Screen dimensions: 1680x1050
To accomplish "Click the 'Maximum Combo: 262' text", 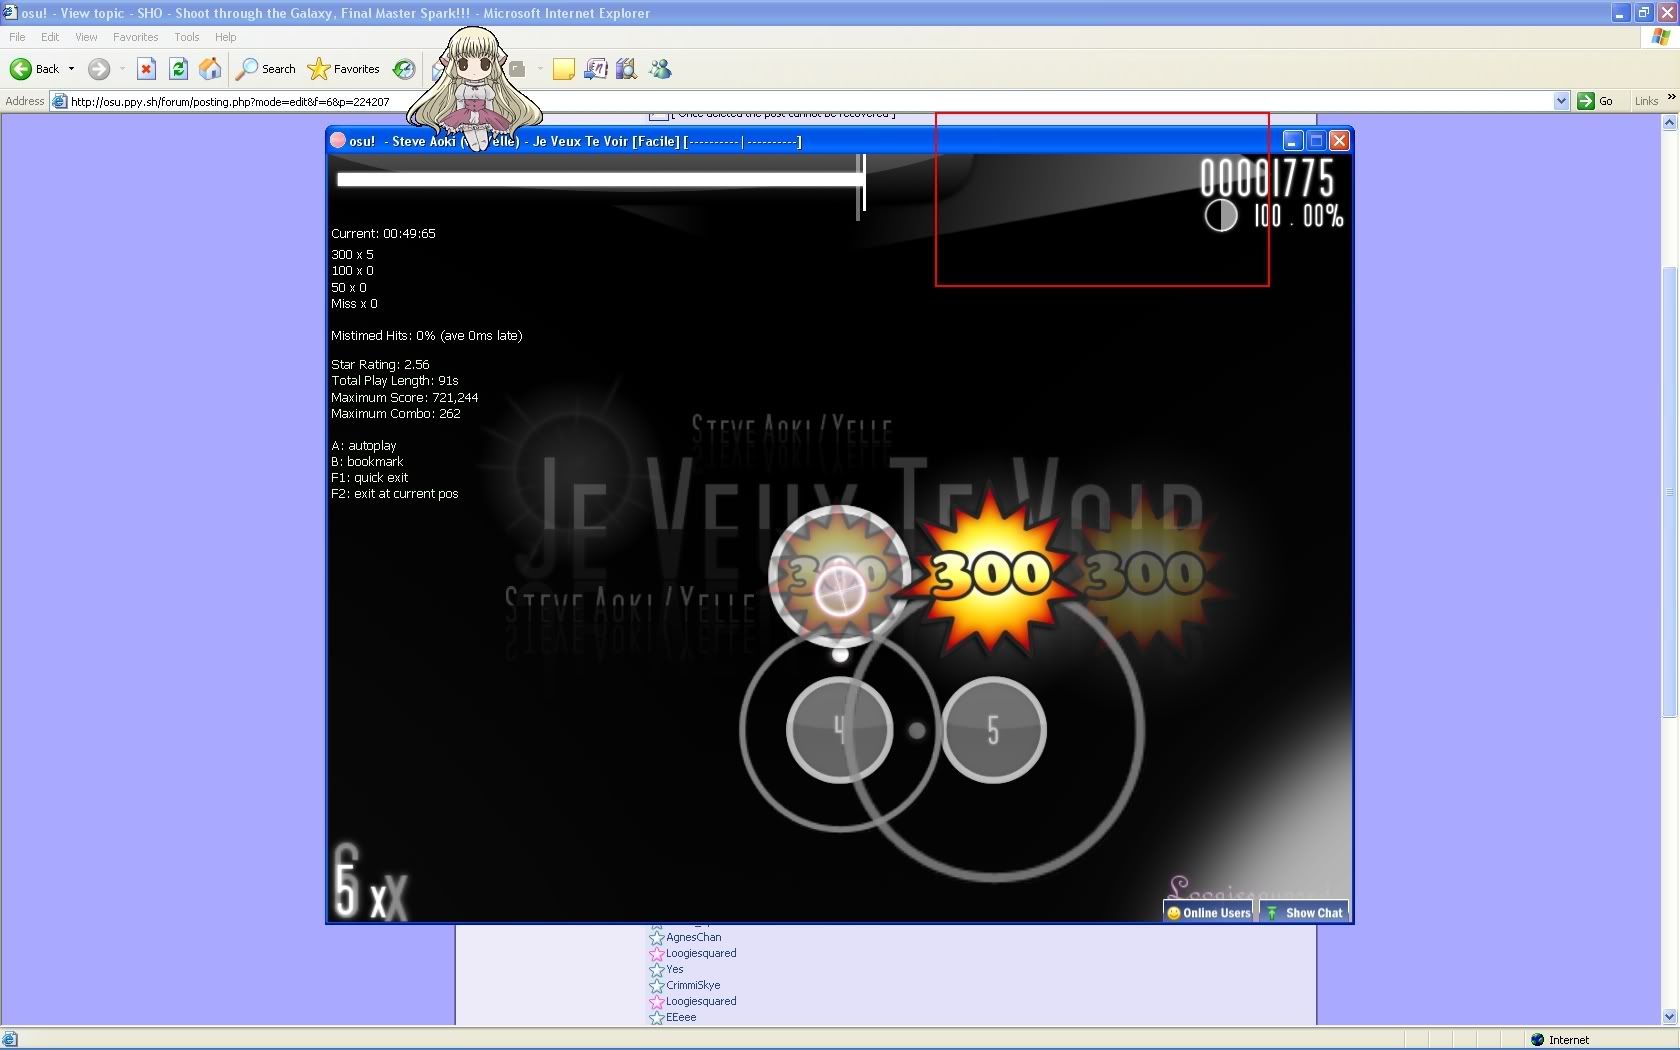I will [x=396, y=413].
